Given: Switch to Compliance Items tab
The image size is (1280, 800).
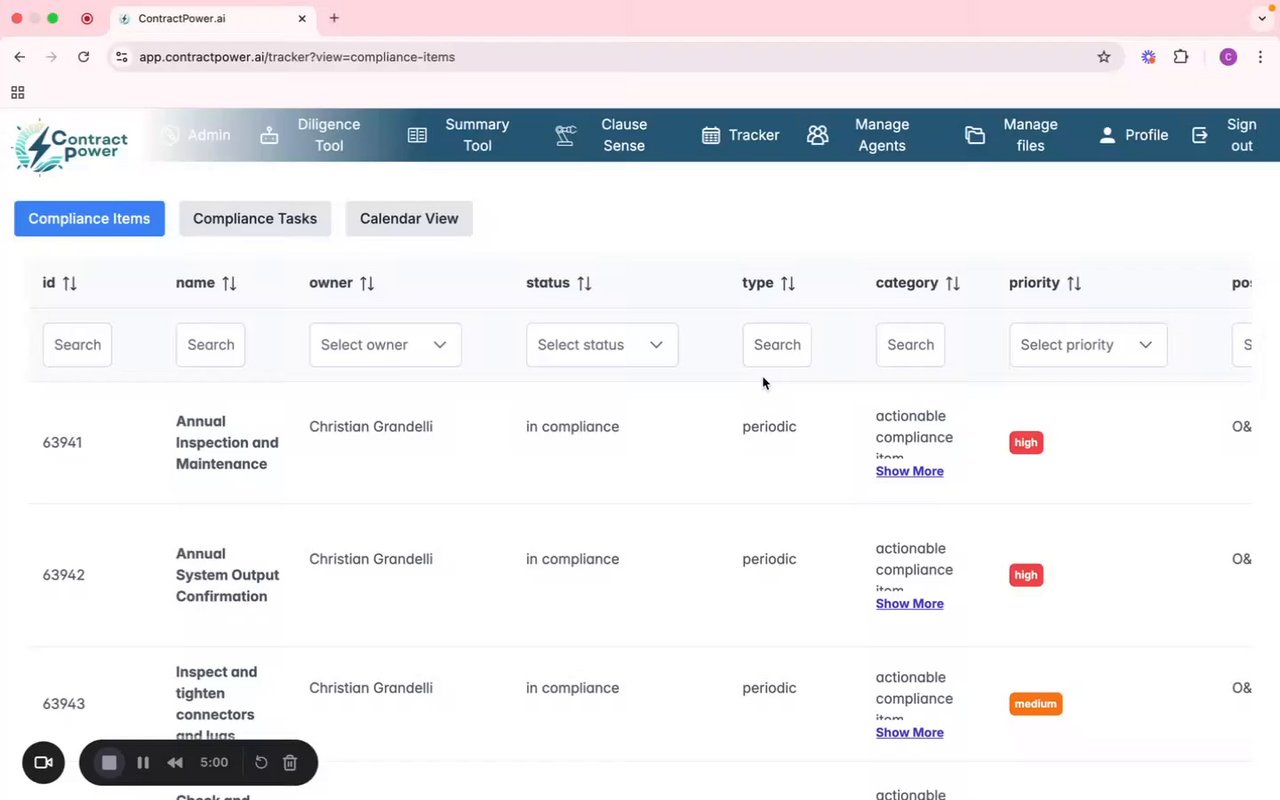Looking at the screenshot, I should (89, 218).
